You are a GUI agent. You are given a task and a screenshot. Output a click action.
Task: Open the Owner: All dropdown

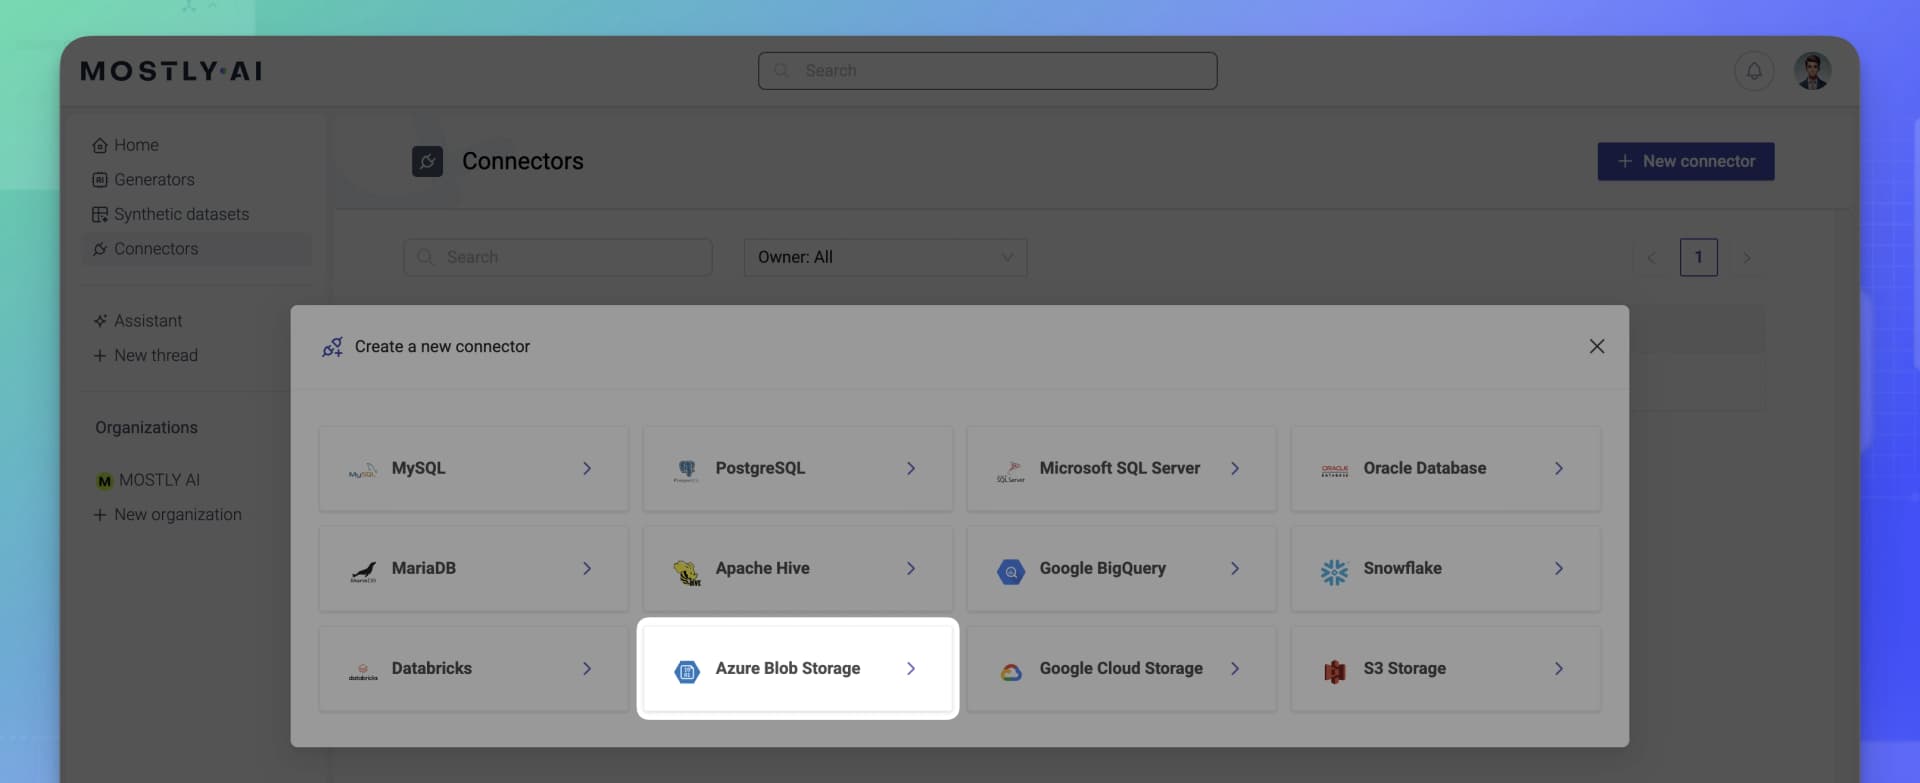(x=885, y=257)
